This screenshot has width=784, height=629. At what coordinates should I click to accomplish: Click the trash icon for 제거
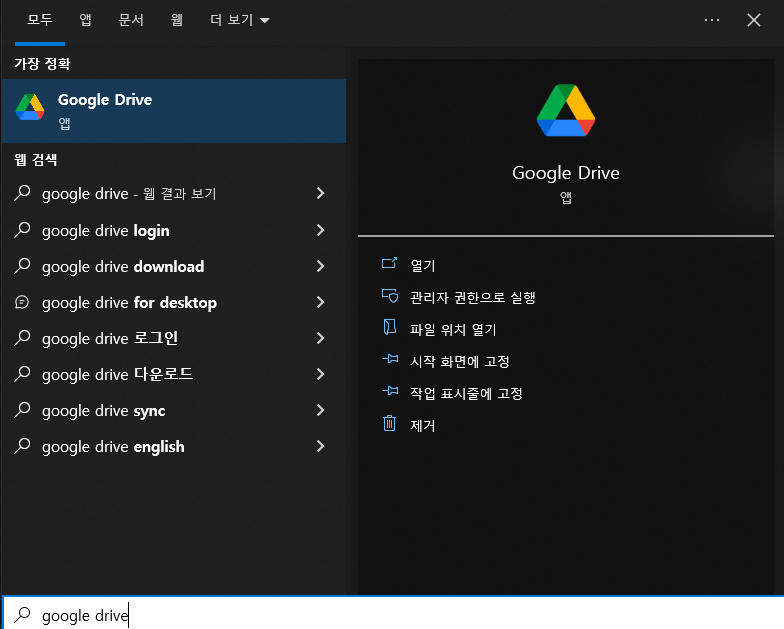[390, 424]
